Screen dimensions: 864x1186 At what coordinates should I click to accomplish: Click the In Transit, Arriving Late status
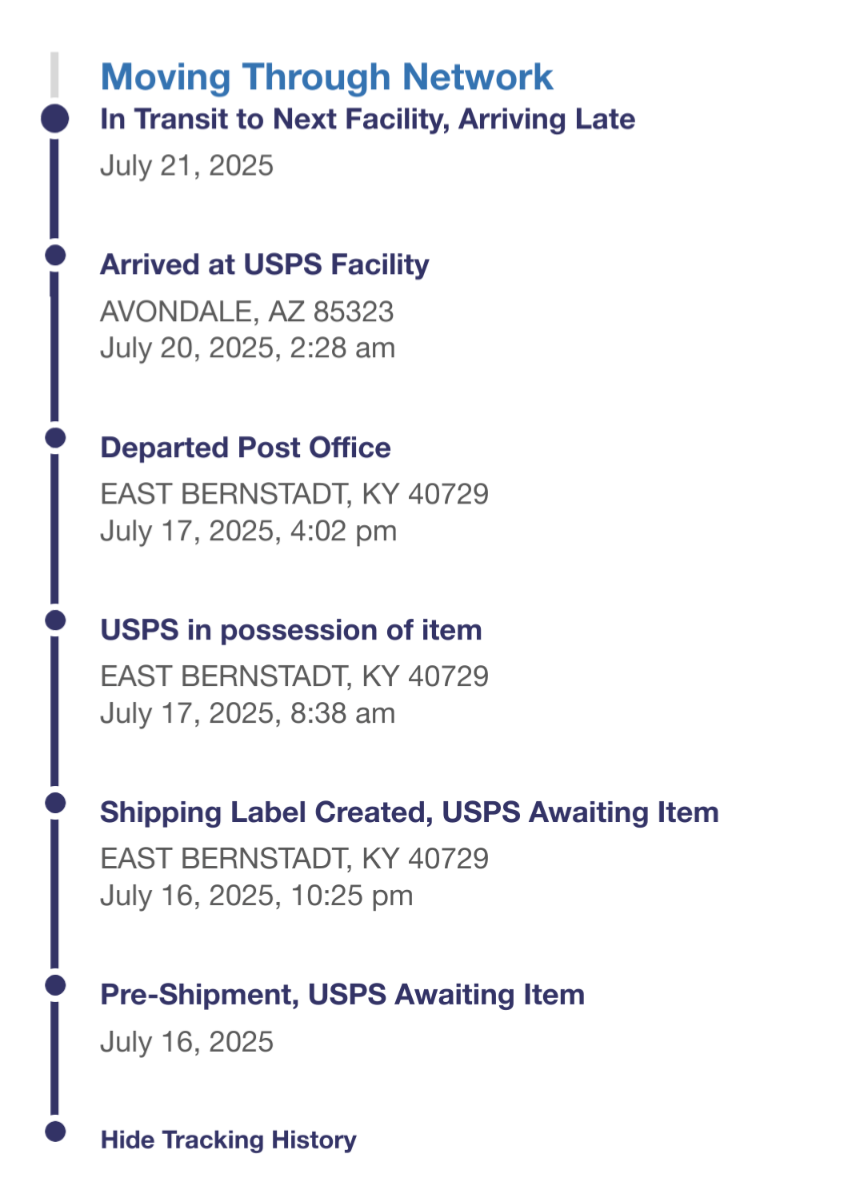click(x=368, y=120)
